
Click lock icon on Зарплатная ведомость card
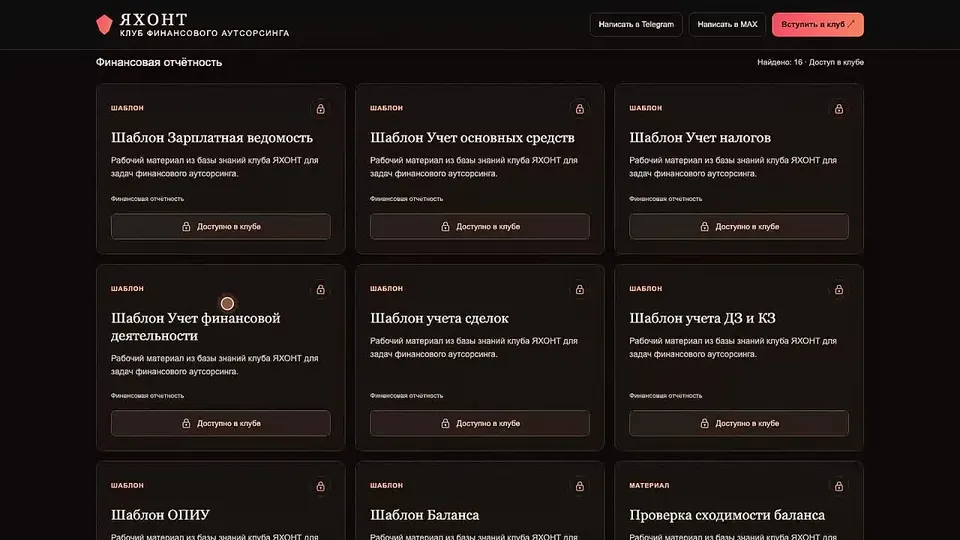click(320, 109)
